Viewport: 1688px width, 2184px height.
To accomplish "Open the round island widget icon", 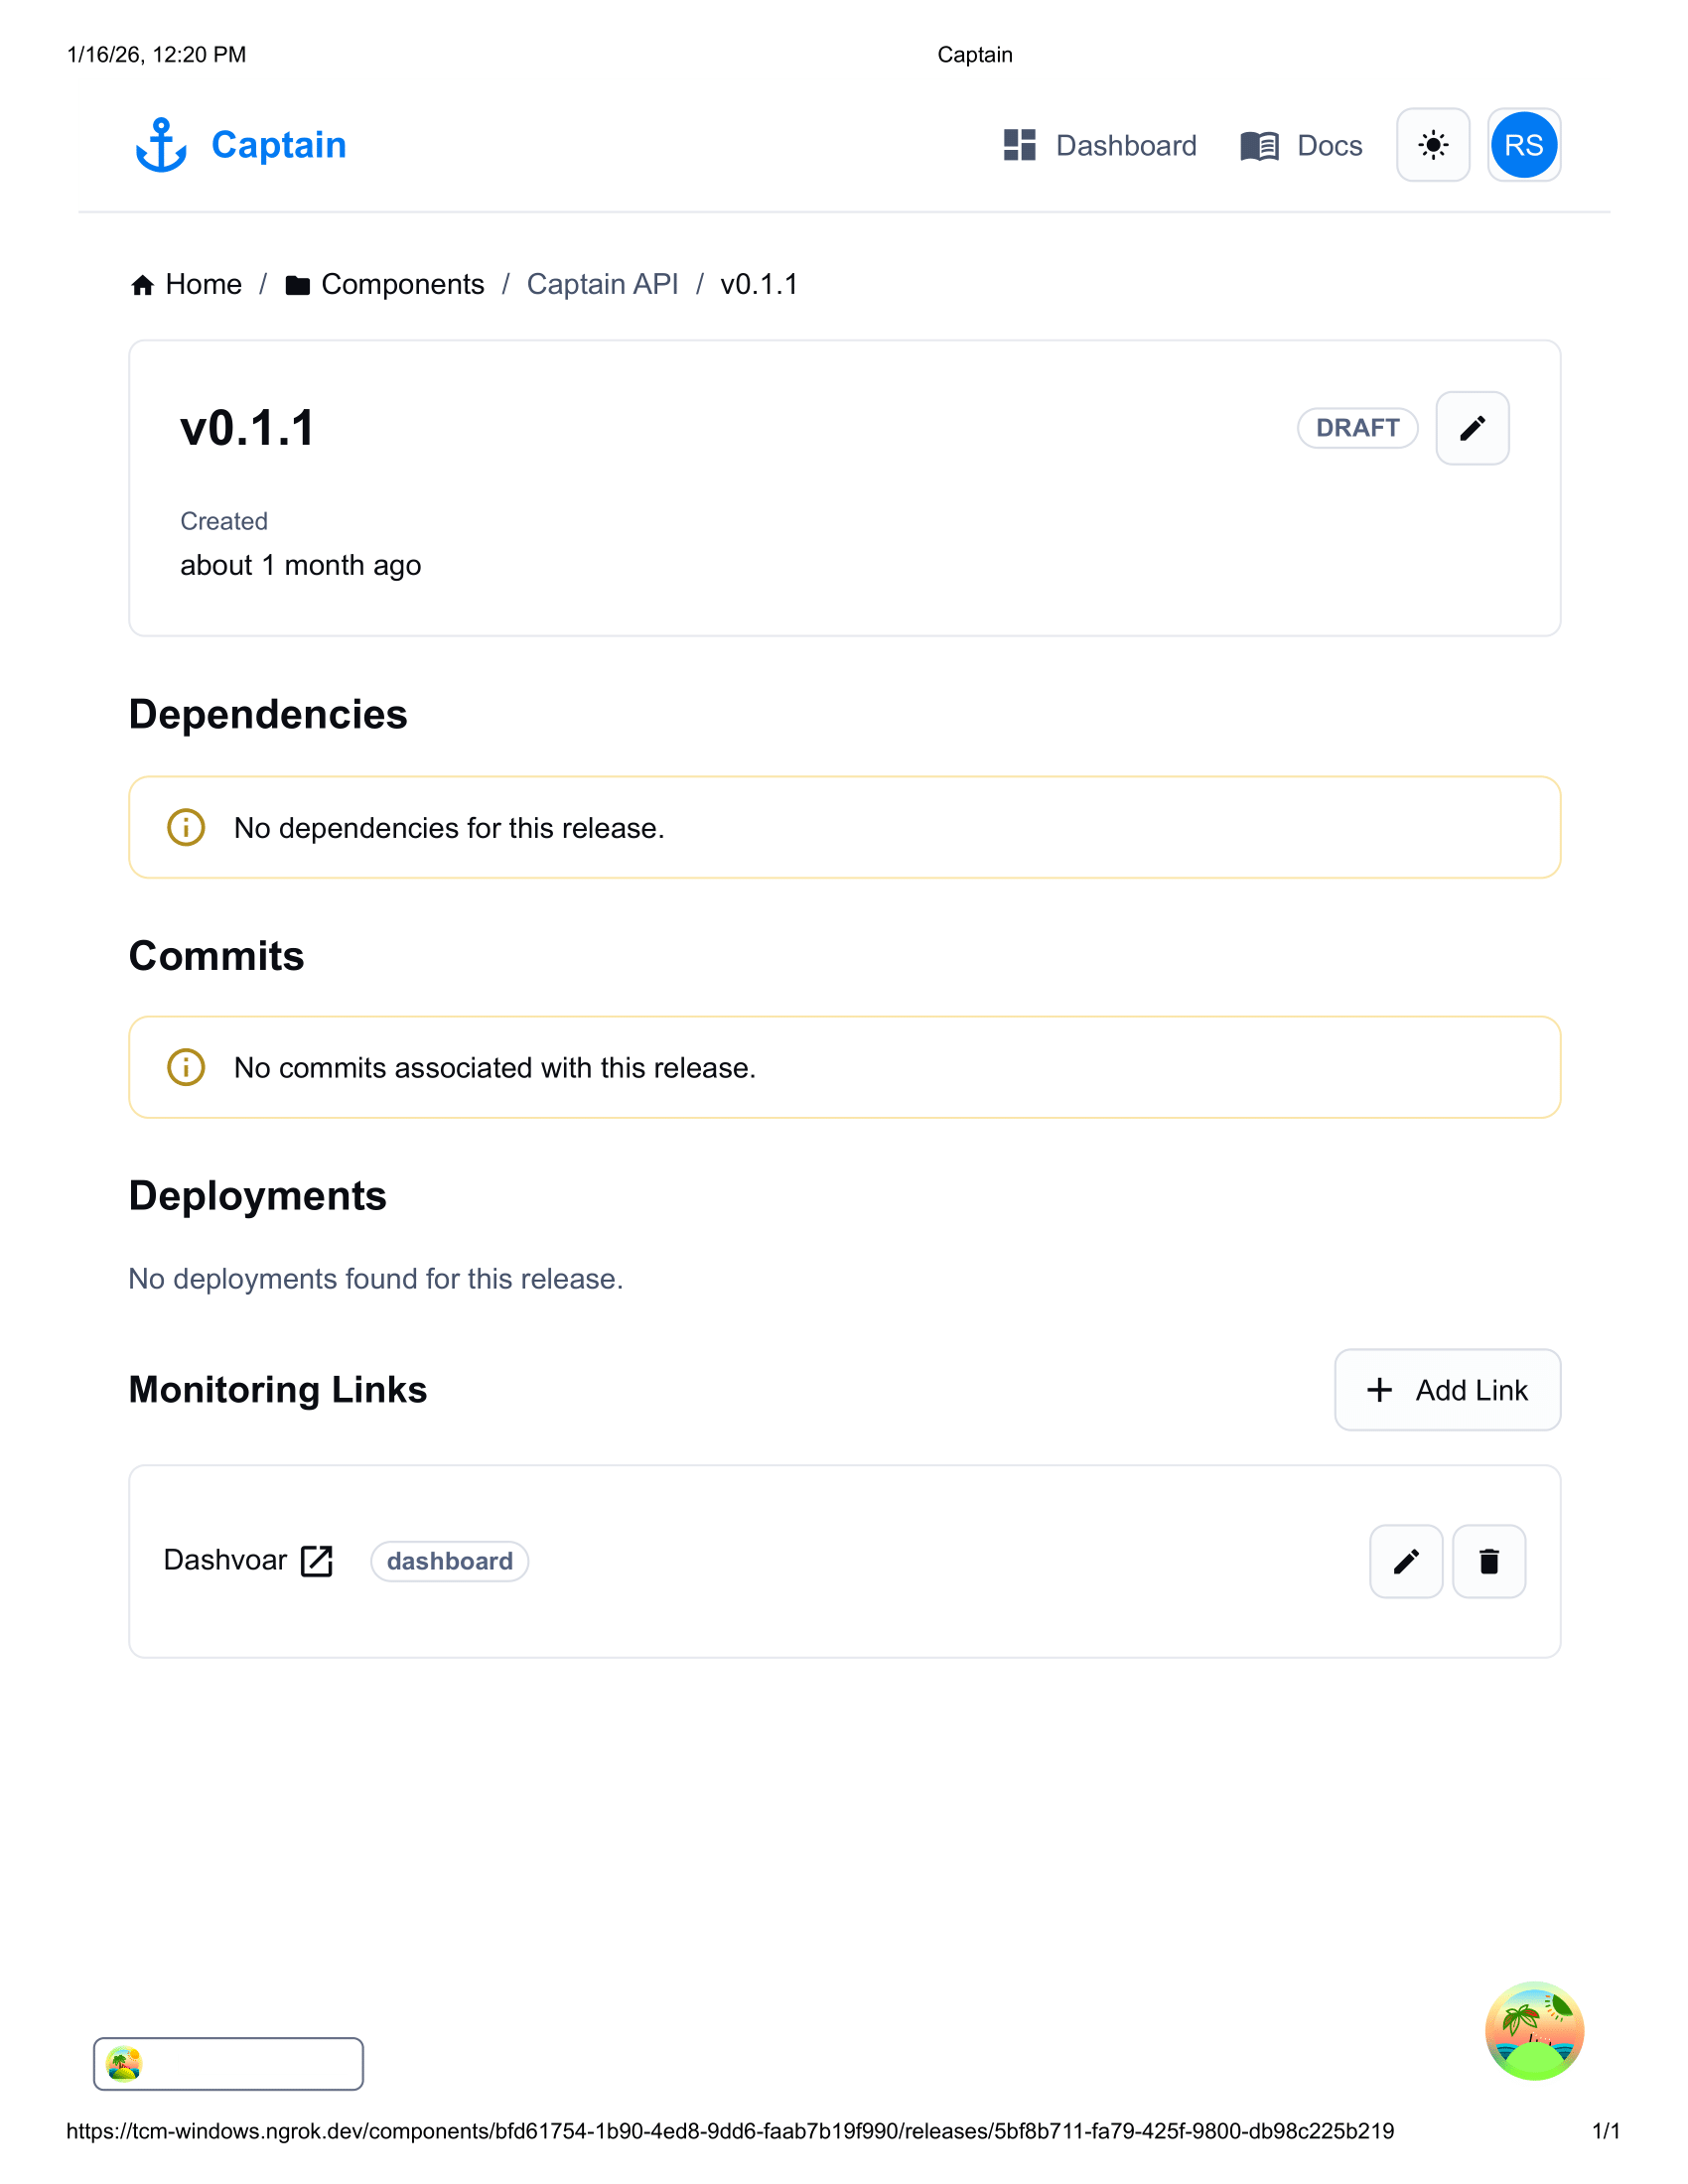I will tap(1533, 2031).
